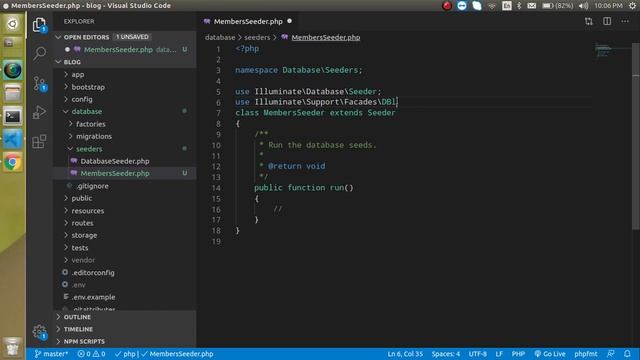Click Ln 6, Col 35 cursor position
Image resolution: width=640 pixels, height=360 pixels.
pyautogui.click(x=405, y=354)
